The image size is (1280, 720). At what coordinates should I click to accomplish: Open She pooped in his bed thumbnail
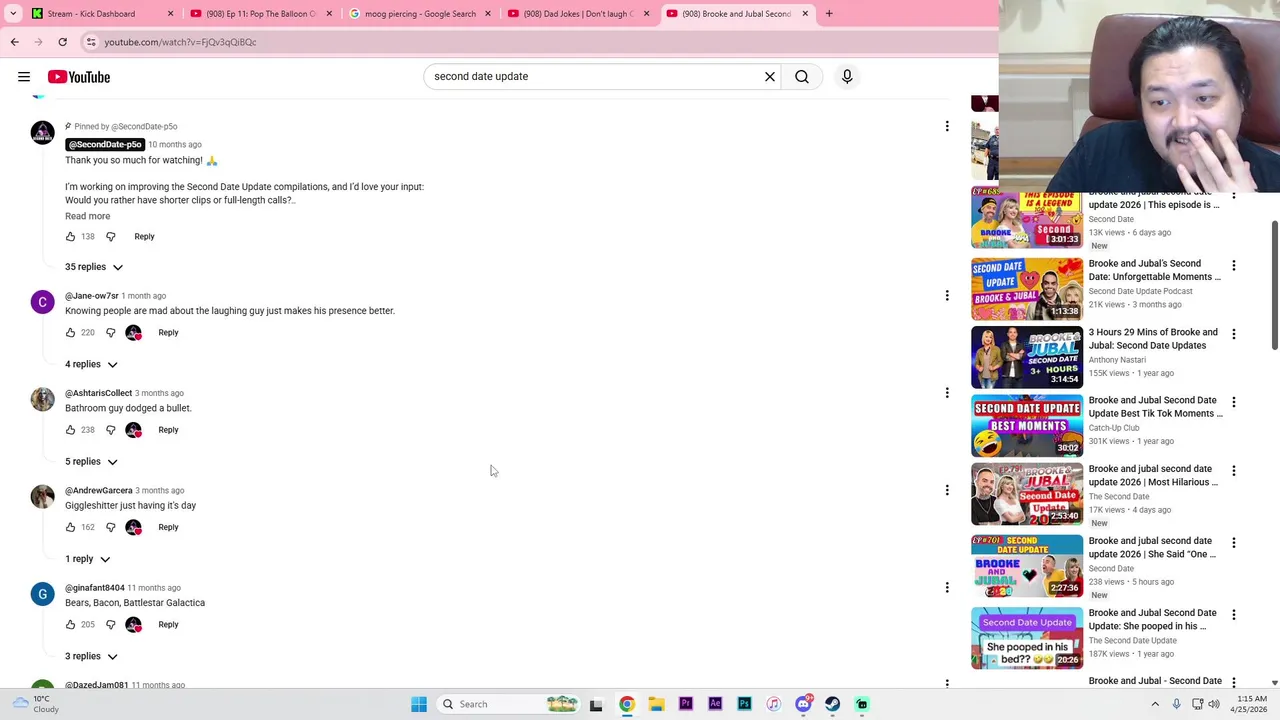tap(1026, 638)
